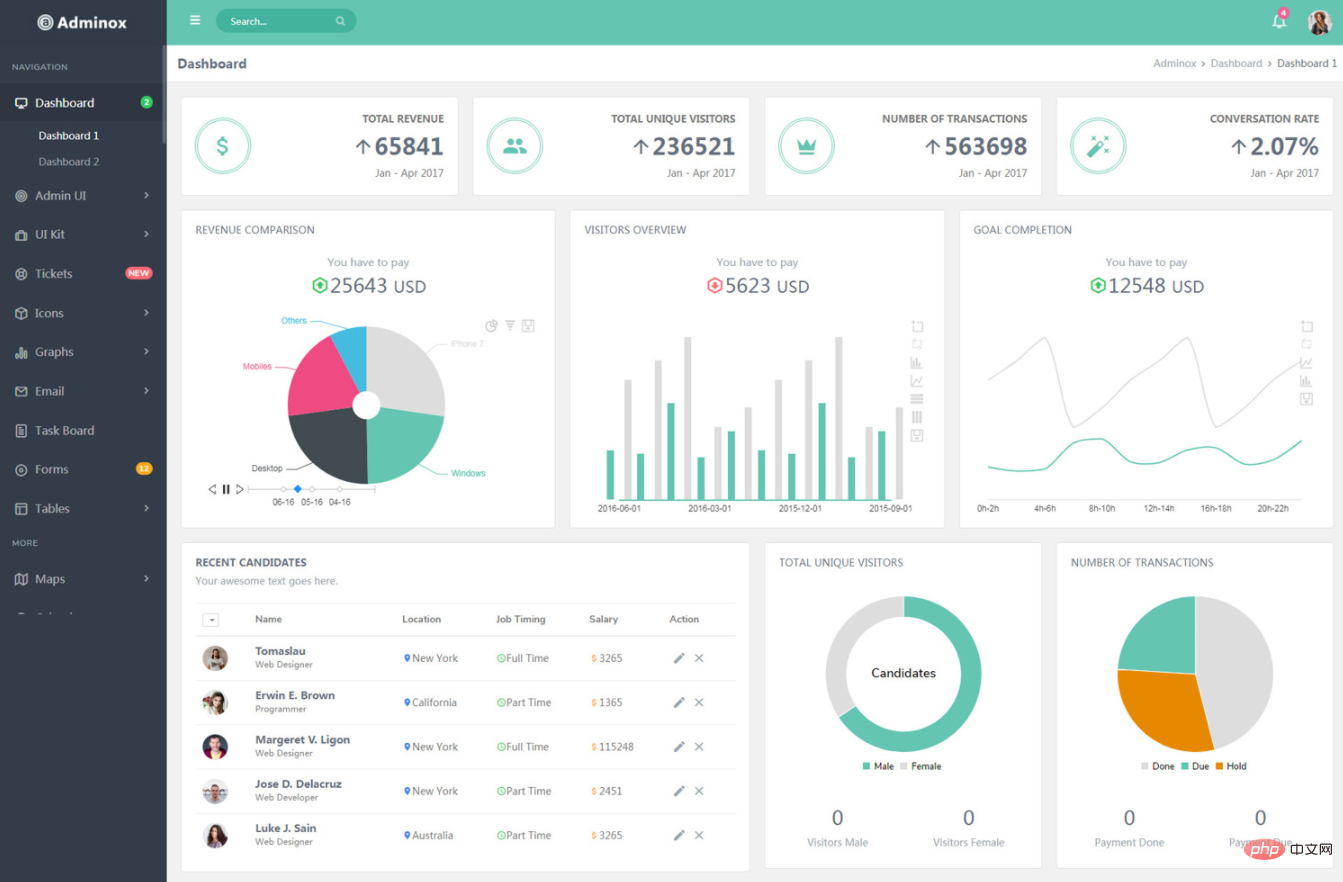
Task: Open the user profile avatar menu
Action: 1319,21
